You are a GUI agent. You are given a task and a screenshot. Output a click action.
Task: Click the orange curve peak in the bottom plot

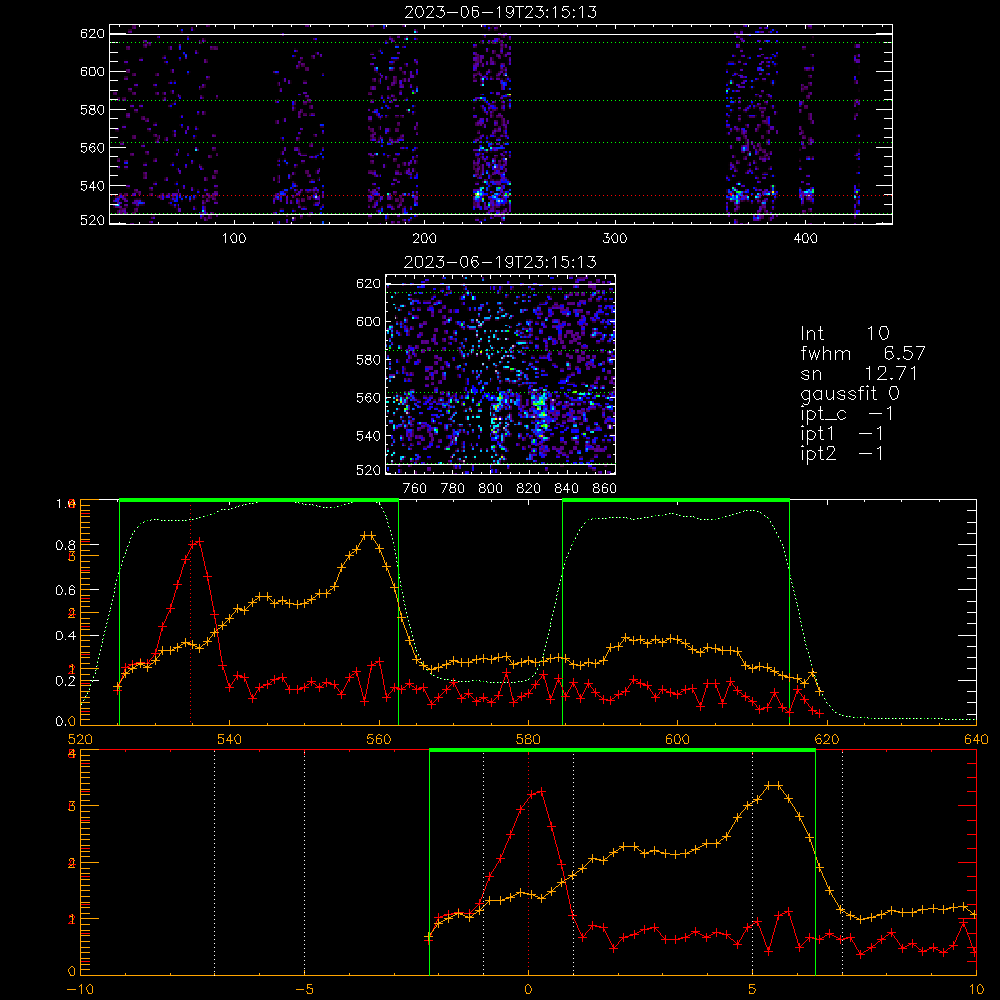773,785
